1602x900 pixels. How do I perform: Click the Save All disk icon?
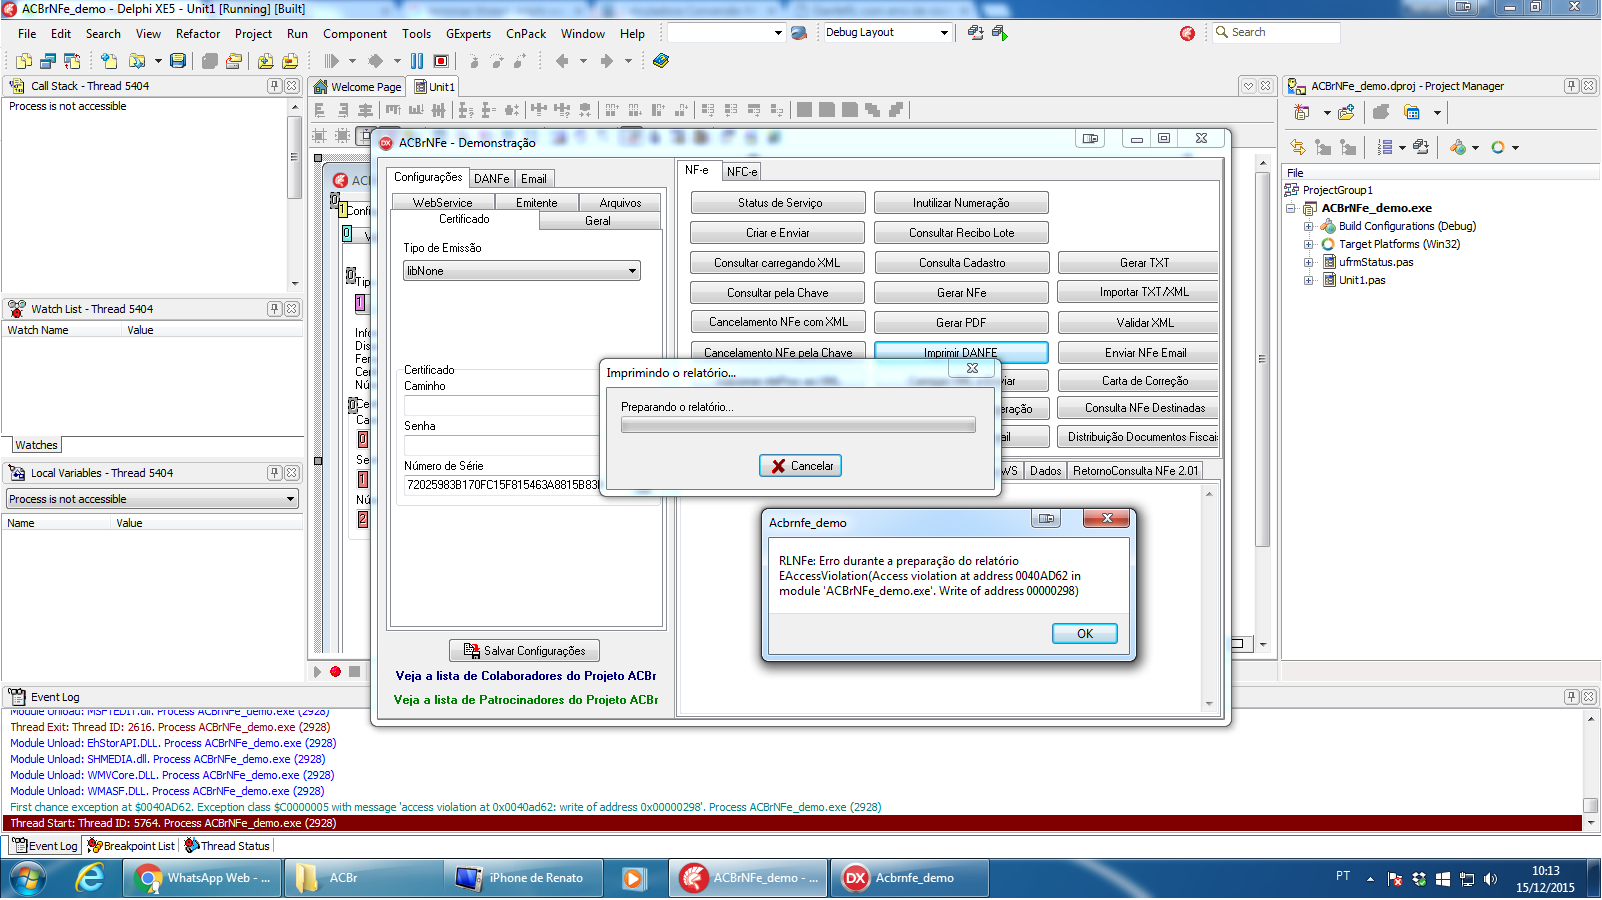coord(178,61)
